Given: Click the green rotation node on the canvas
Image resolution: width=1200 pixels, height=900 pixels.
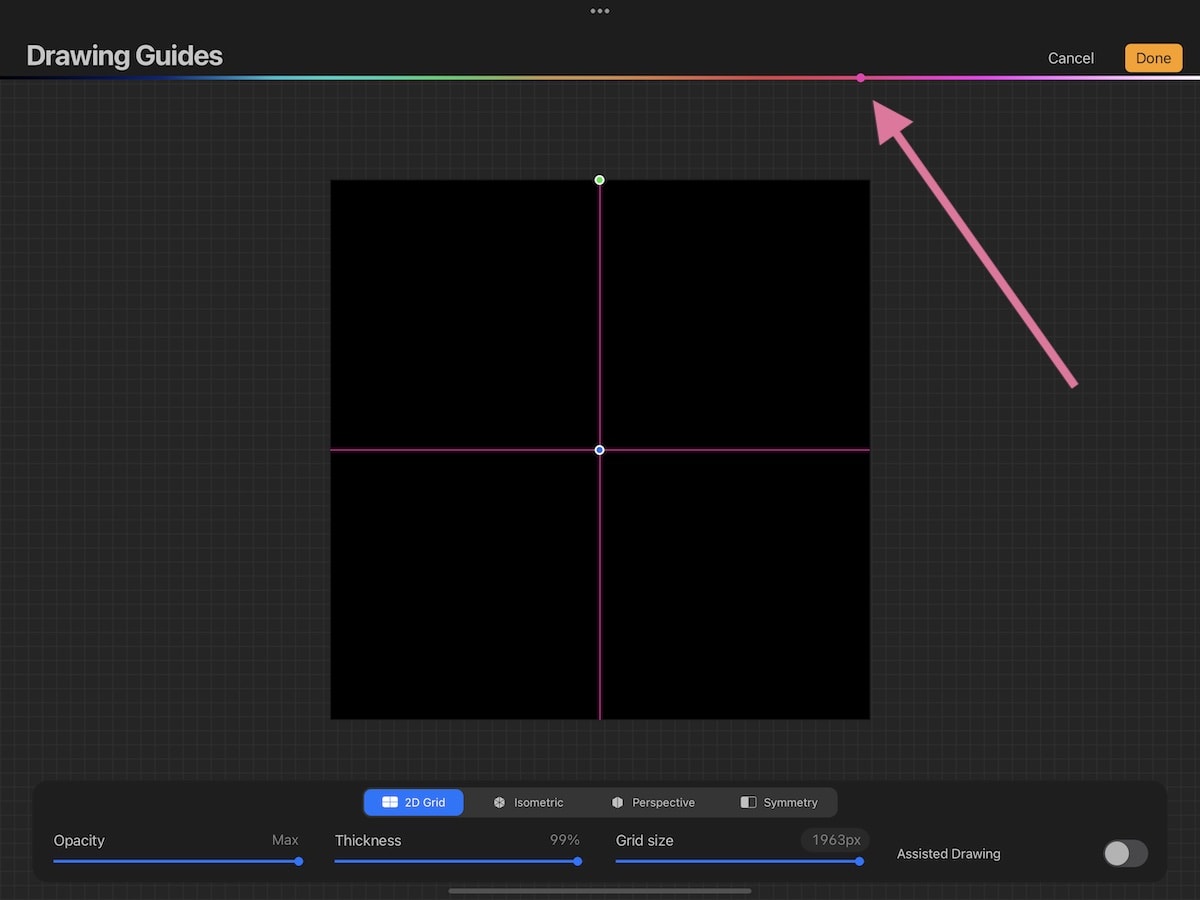Looking at the screenshot, I should point(599,180).
